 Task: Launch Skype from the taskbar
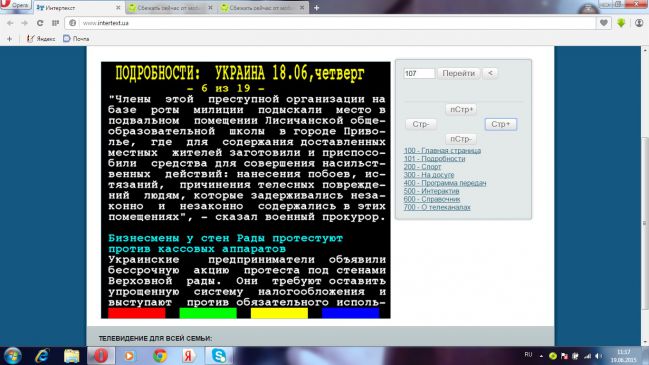click(219, 355)
